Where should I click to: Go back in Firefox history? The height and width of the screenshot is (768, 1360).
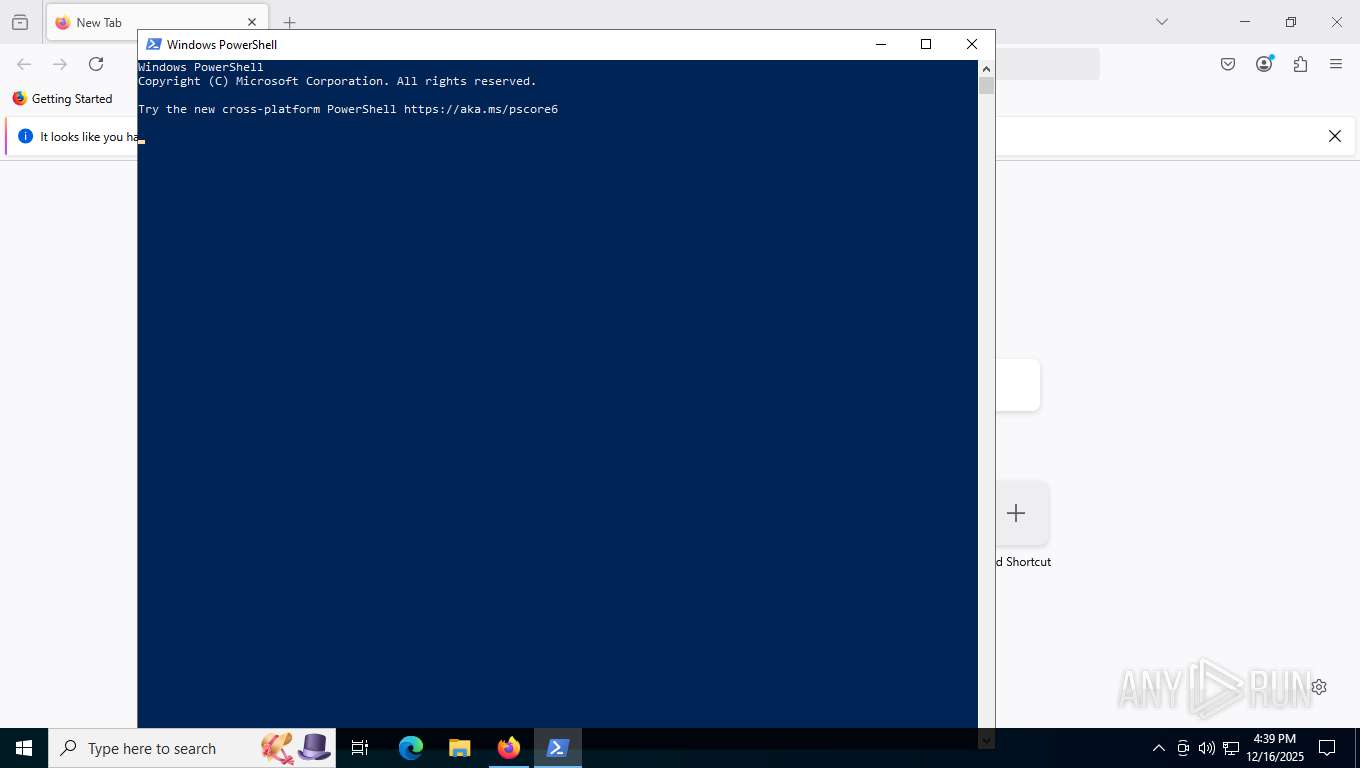pos(24,64)
